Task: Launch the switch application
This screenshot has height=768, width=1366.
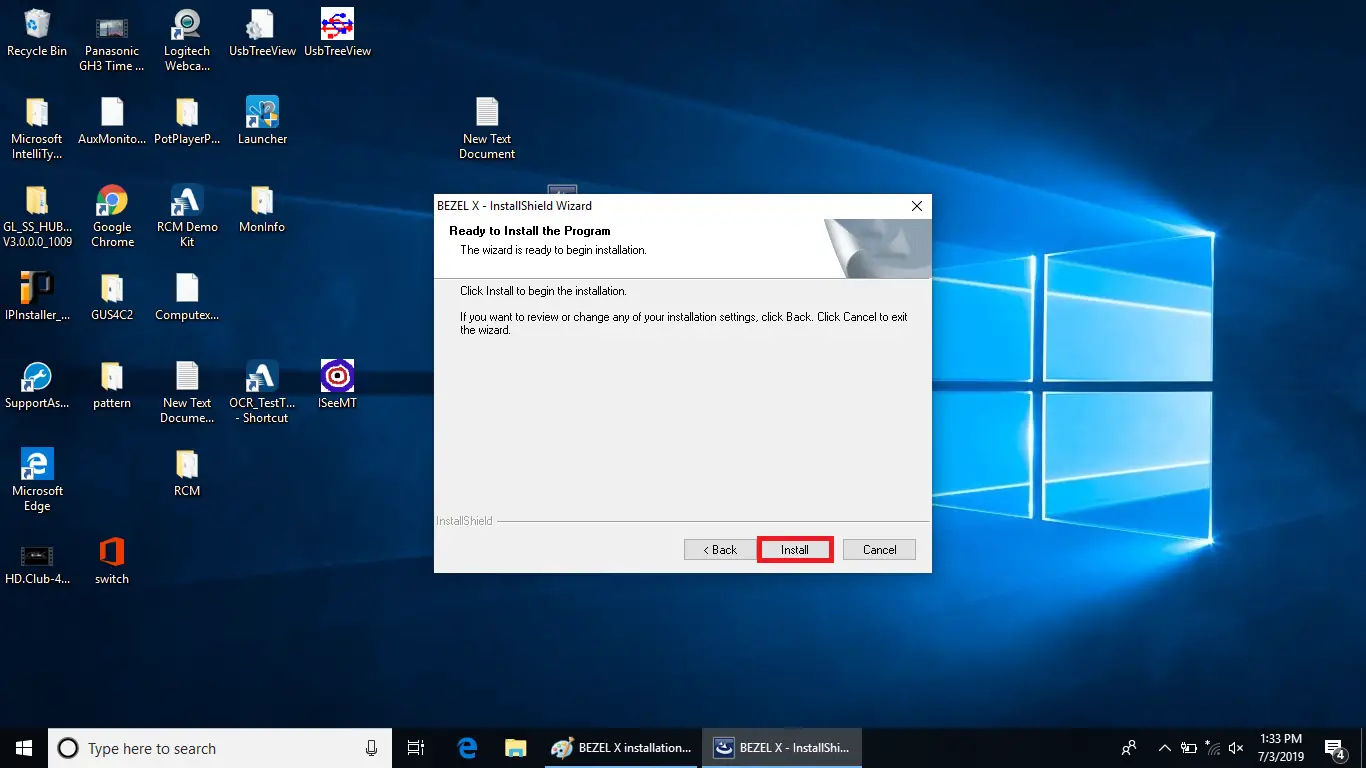Action: [111, 553]
